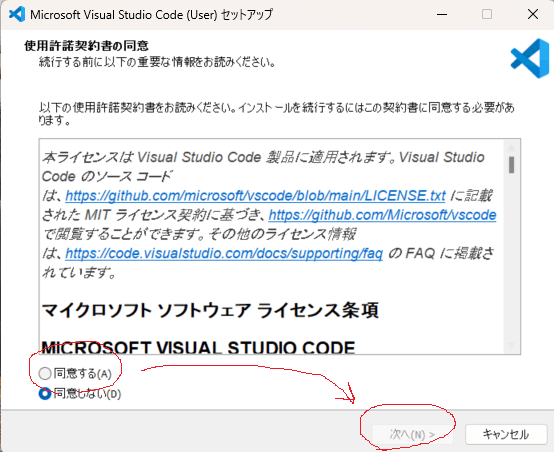Click the large VS Code logo at top right
The image size is (554, 452).
coord(530,58)
